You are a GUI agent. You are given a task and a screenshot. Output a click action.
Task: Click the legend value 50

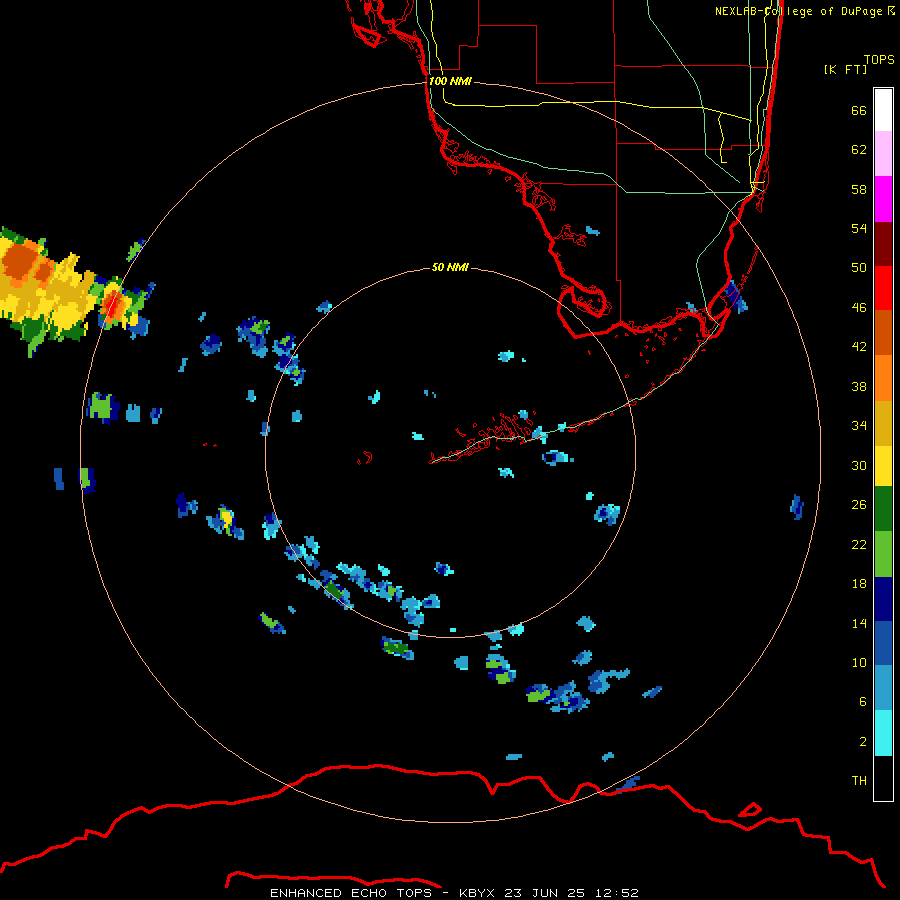[x=859, y=267]
